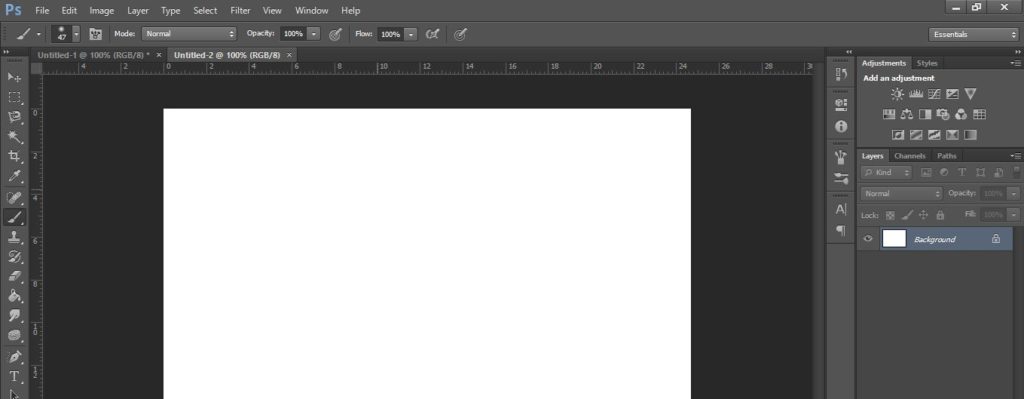
Task: Add a Photo Filter adjustment
Action: pos(942,114)
